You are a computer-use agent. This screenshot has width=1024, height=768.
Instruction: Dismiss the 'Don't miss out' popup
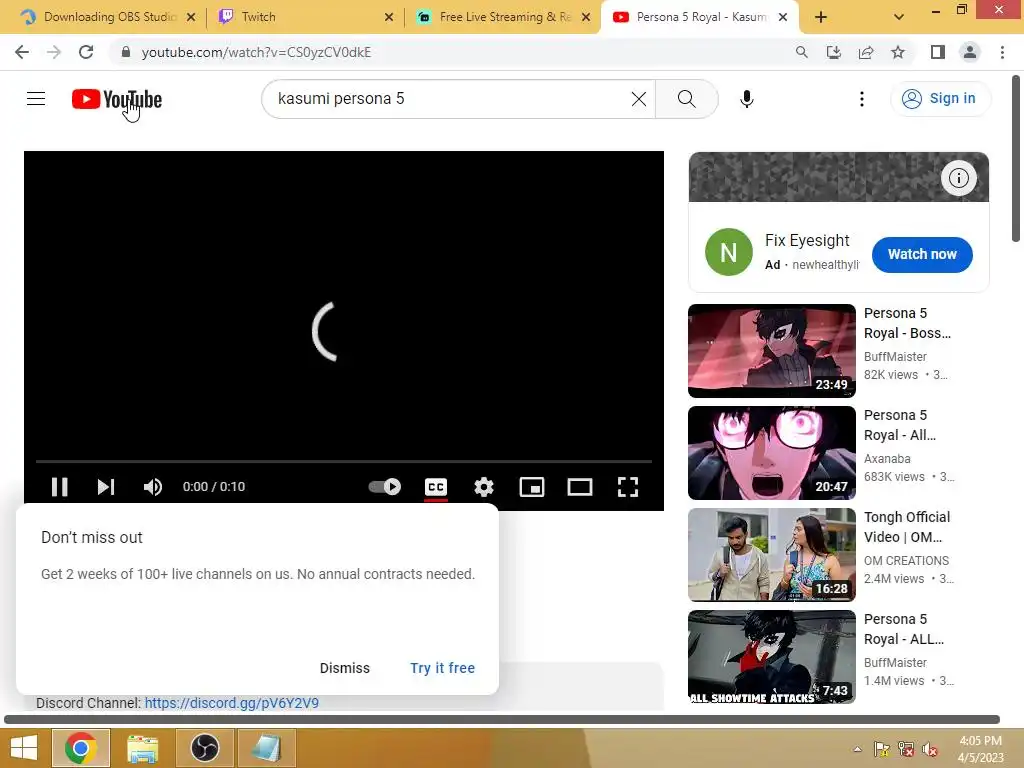(x=345, y=668)
